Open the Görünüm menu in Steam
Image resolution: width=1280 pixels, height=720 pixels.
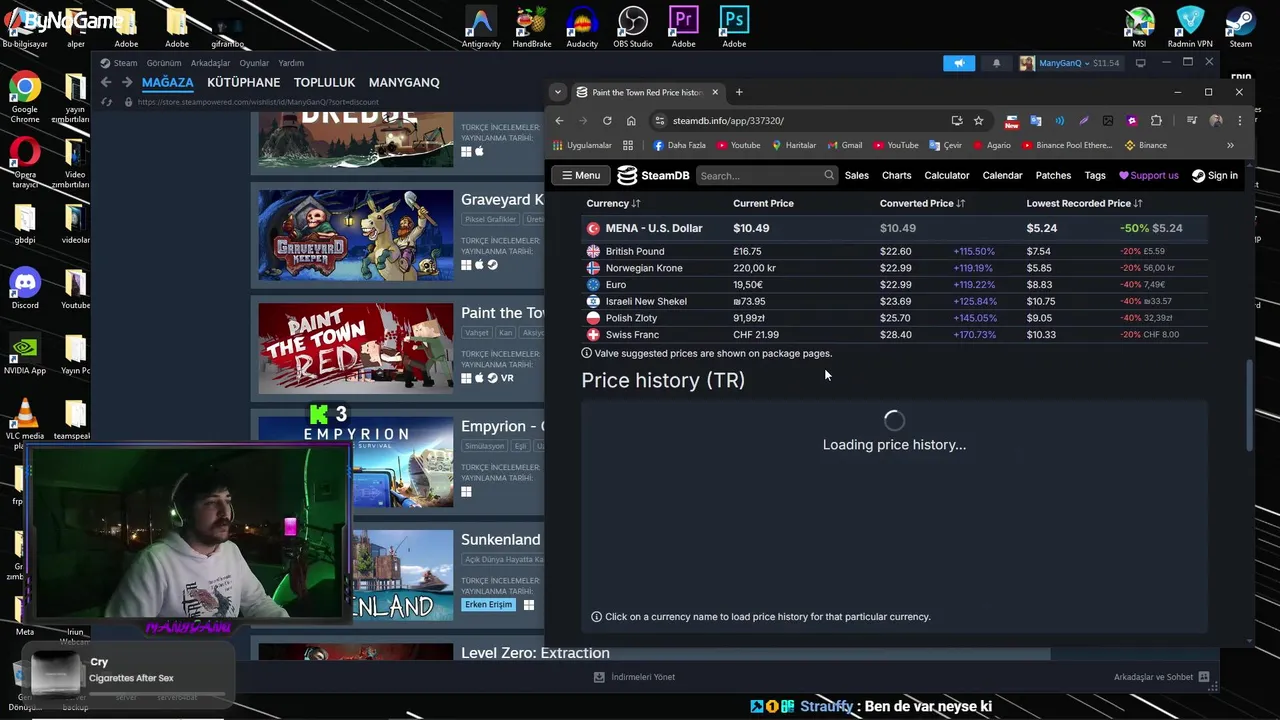[164, 63]
